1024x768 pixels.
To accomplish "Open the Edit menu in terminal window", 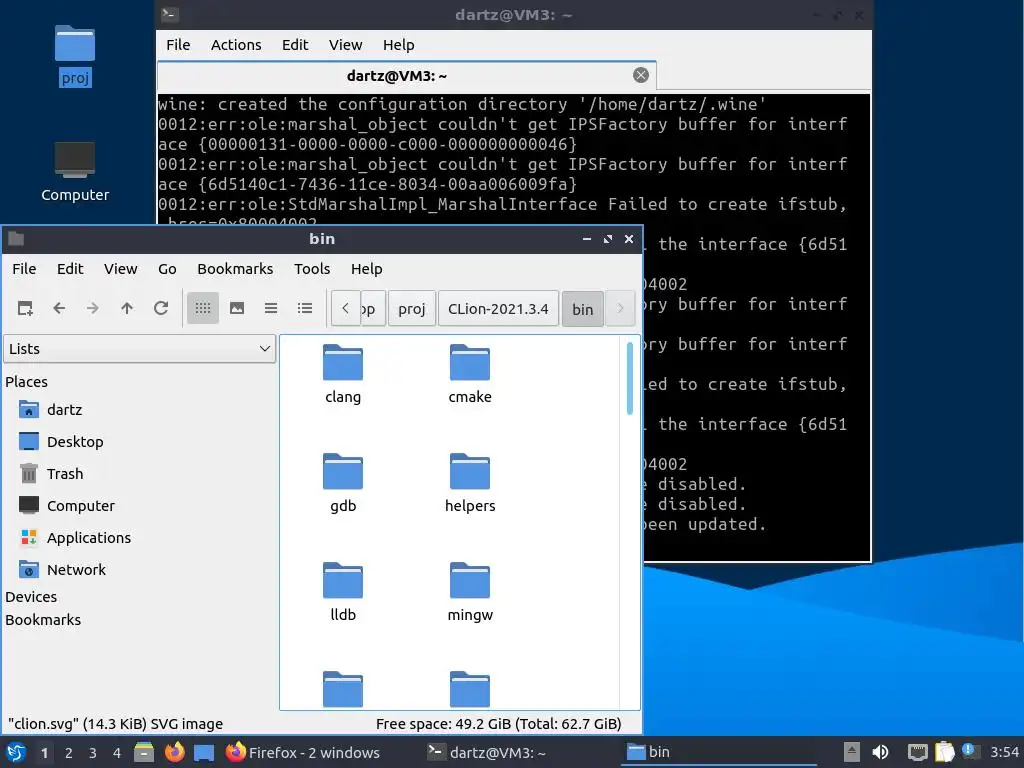I will coord(295,45).
